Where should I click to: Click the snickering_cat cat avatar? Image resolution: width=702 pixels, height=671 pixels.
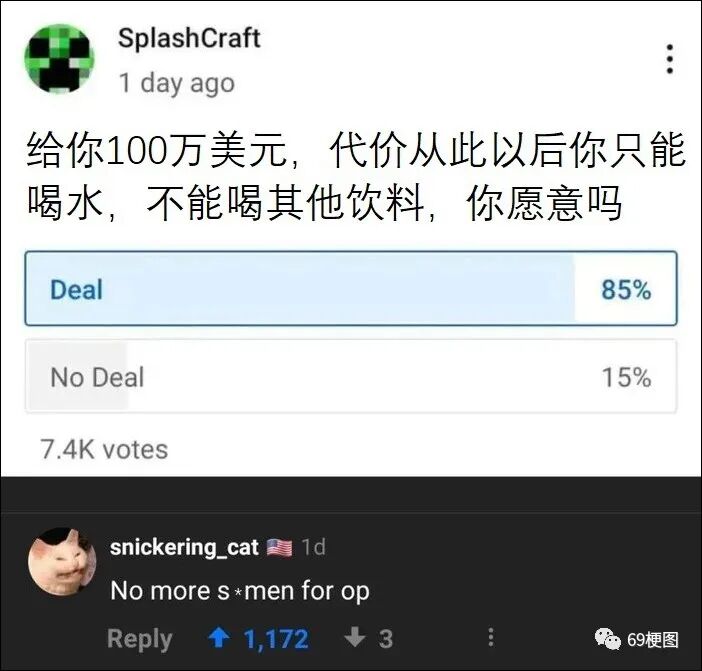tap(62, 561)
